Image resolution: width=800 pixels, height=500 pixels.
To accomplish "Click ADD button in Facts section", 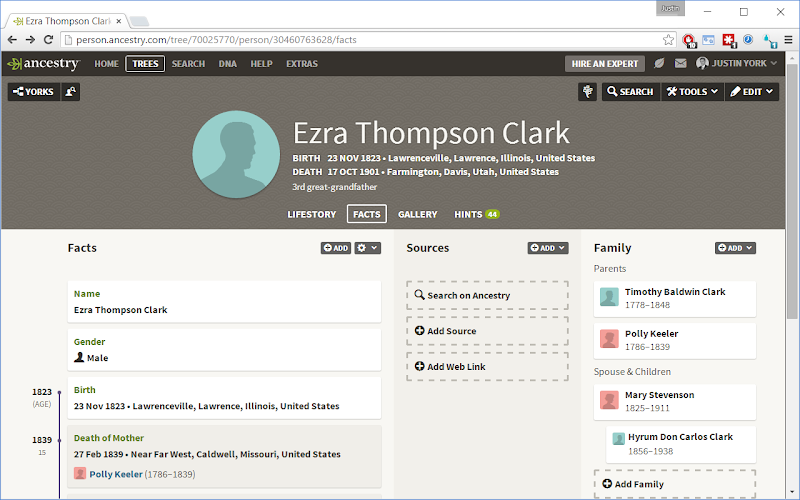I will (x=336, y=248).
